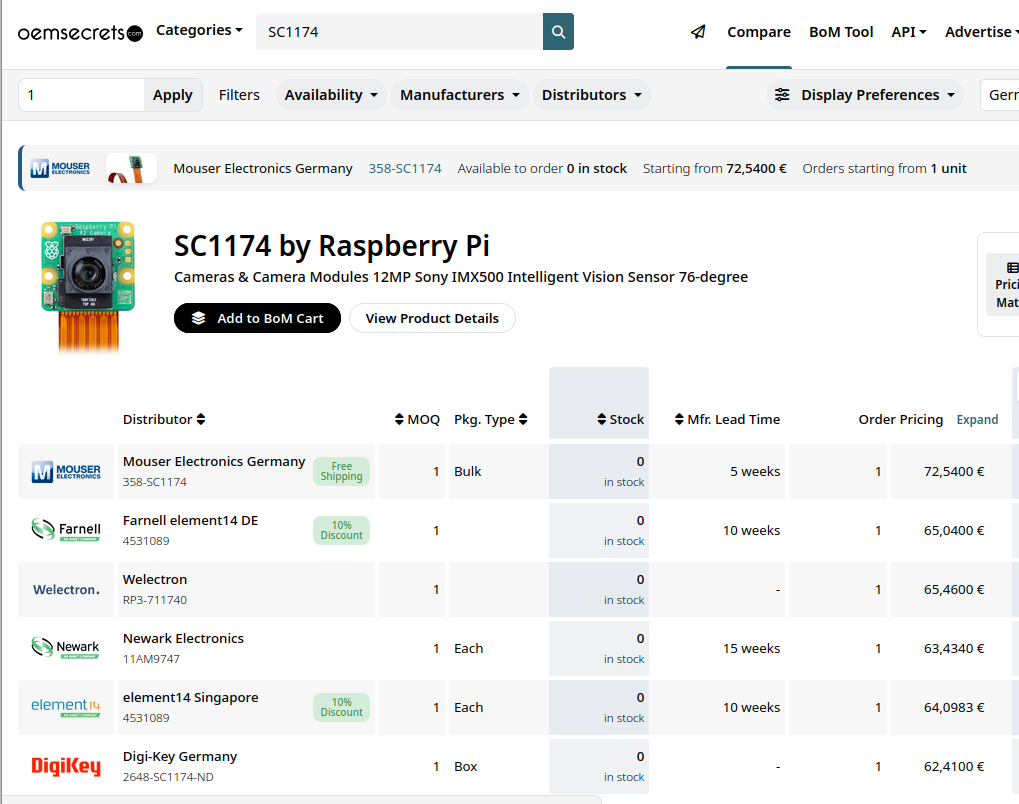1019x804 pixels.
Task: Click the Newark logo in table
Action: point(66,648)
